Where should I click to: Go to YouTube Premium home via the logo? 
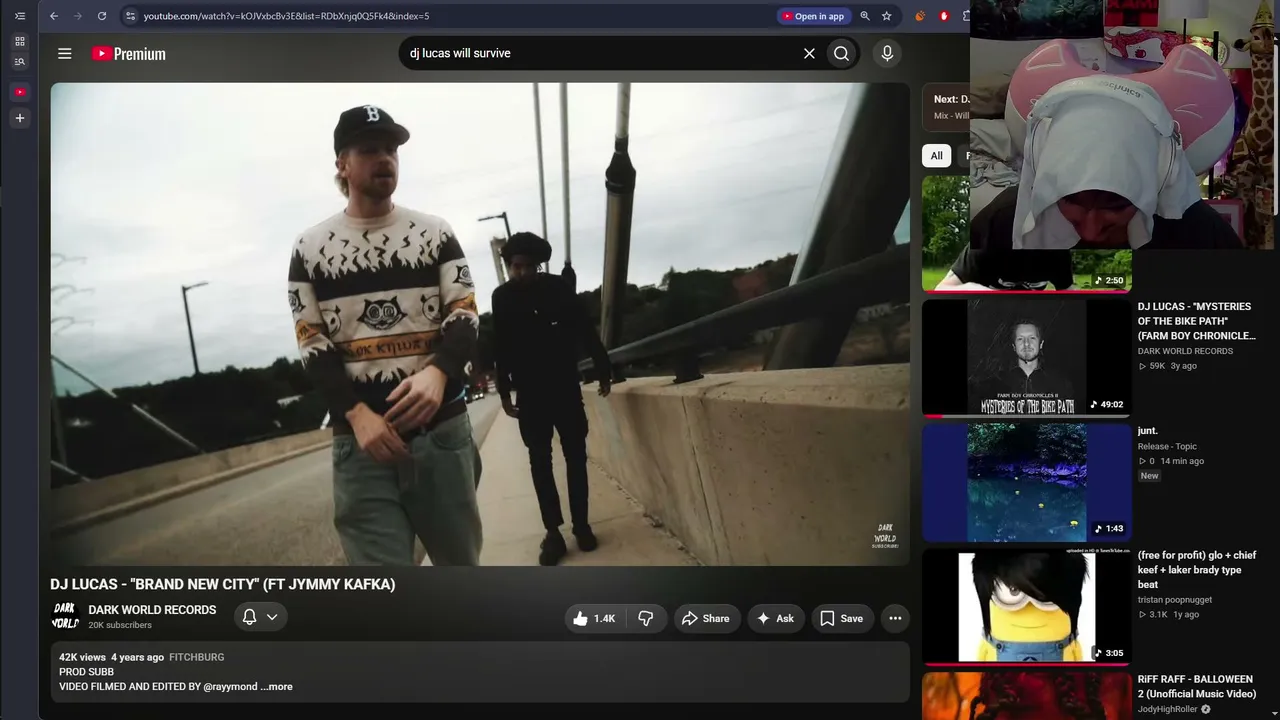click(x=129, y=54)
